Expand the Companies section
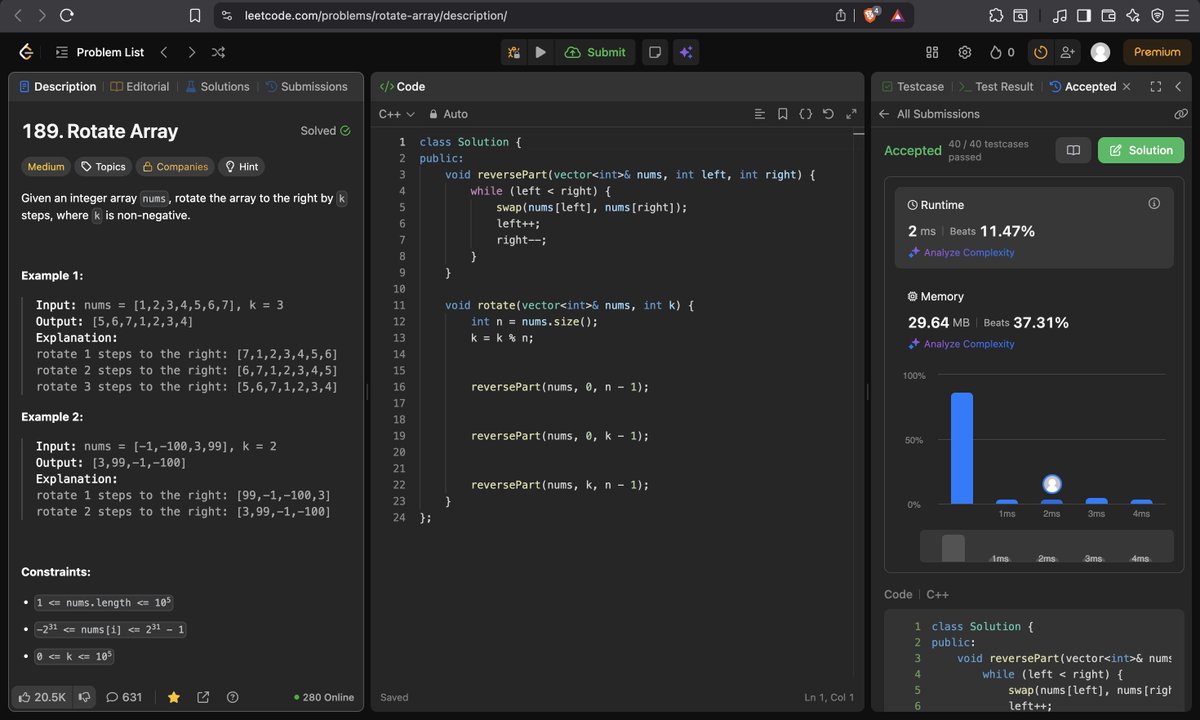The height and width of the screenshot is (720, 1200). pyautogui.click(x=174, y=166)
